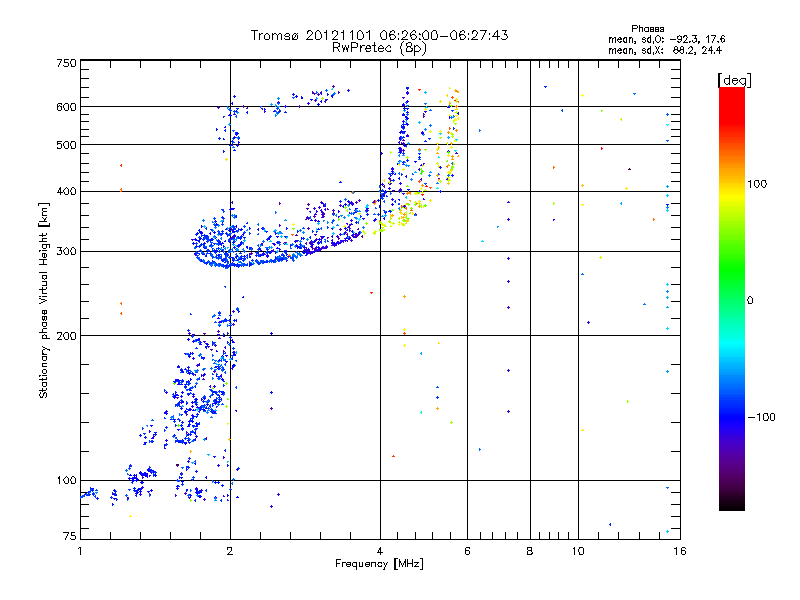
Task: Click the colorbar tick label "100" degrees
Action: [x=757, y=184]
